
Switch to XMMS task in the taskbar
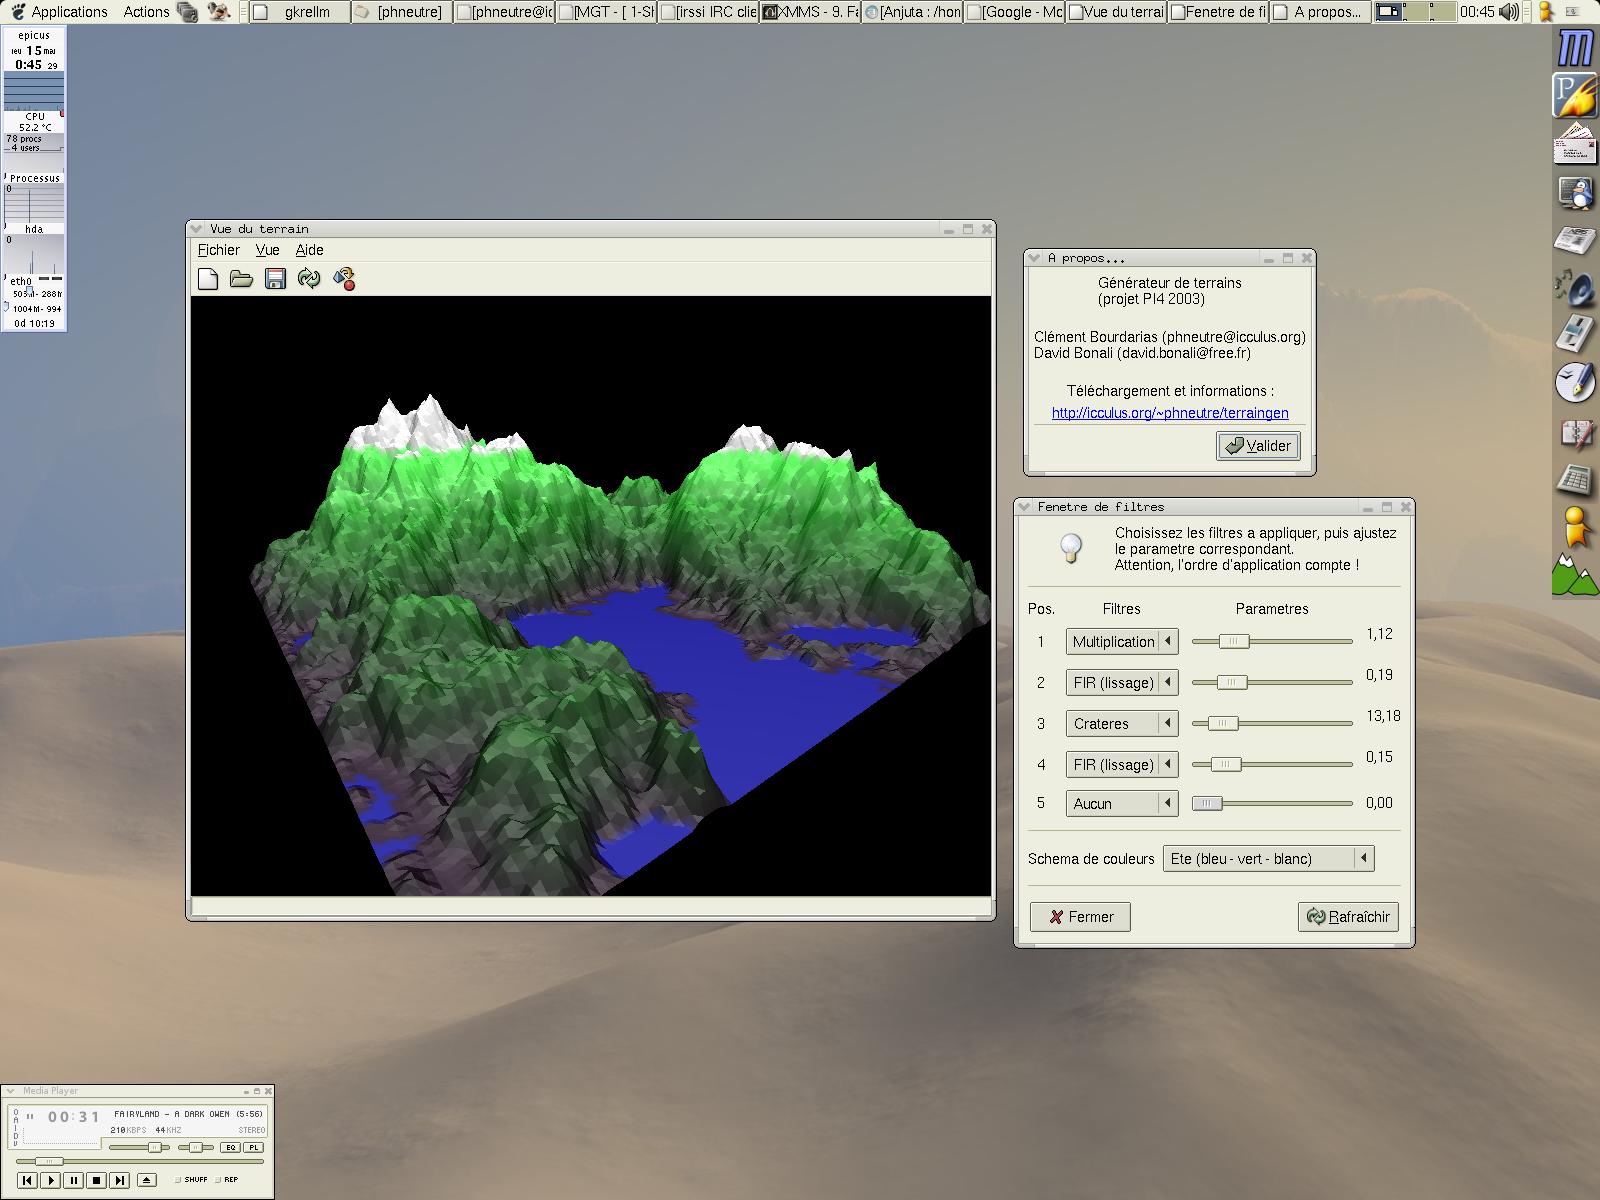pyautogui.click(x=809, y=12)
